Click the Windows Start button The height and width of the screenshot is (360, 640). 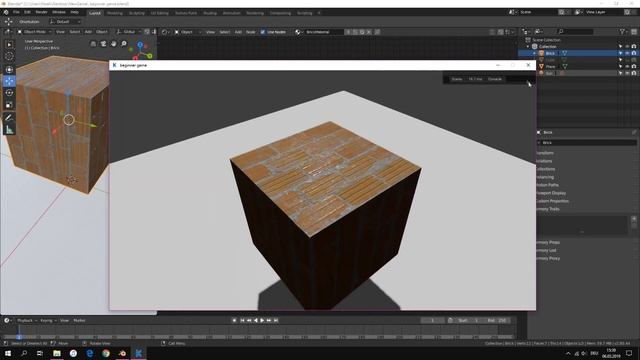click(x=8, y=353)
